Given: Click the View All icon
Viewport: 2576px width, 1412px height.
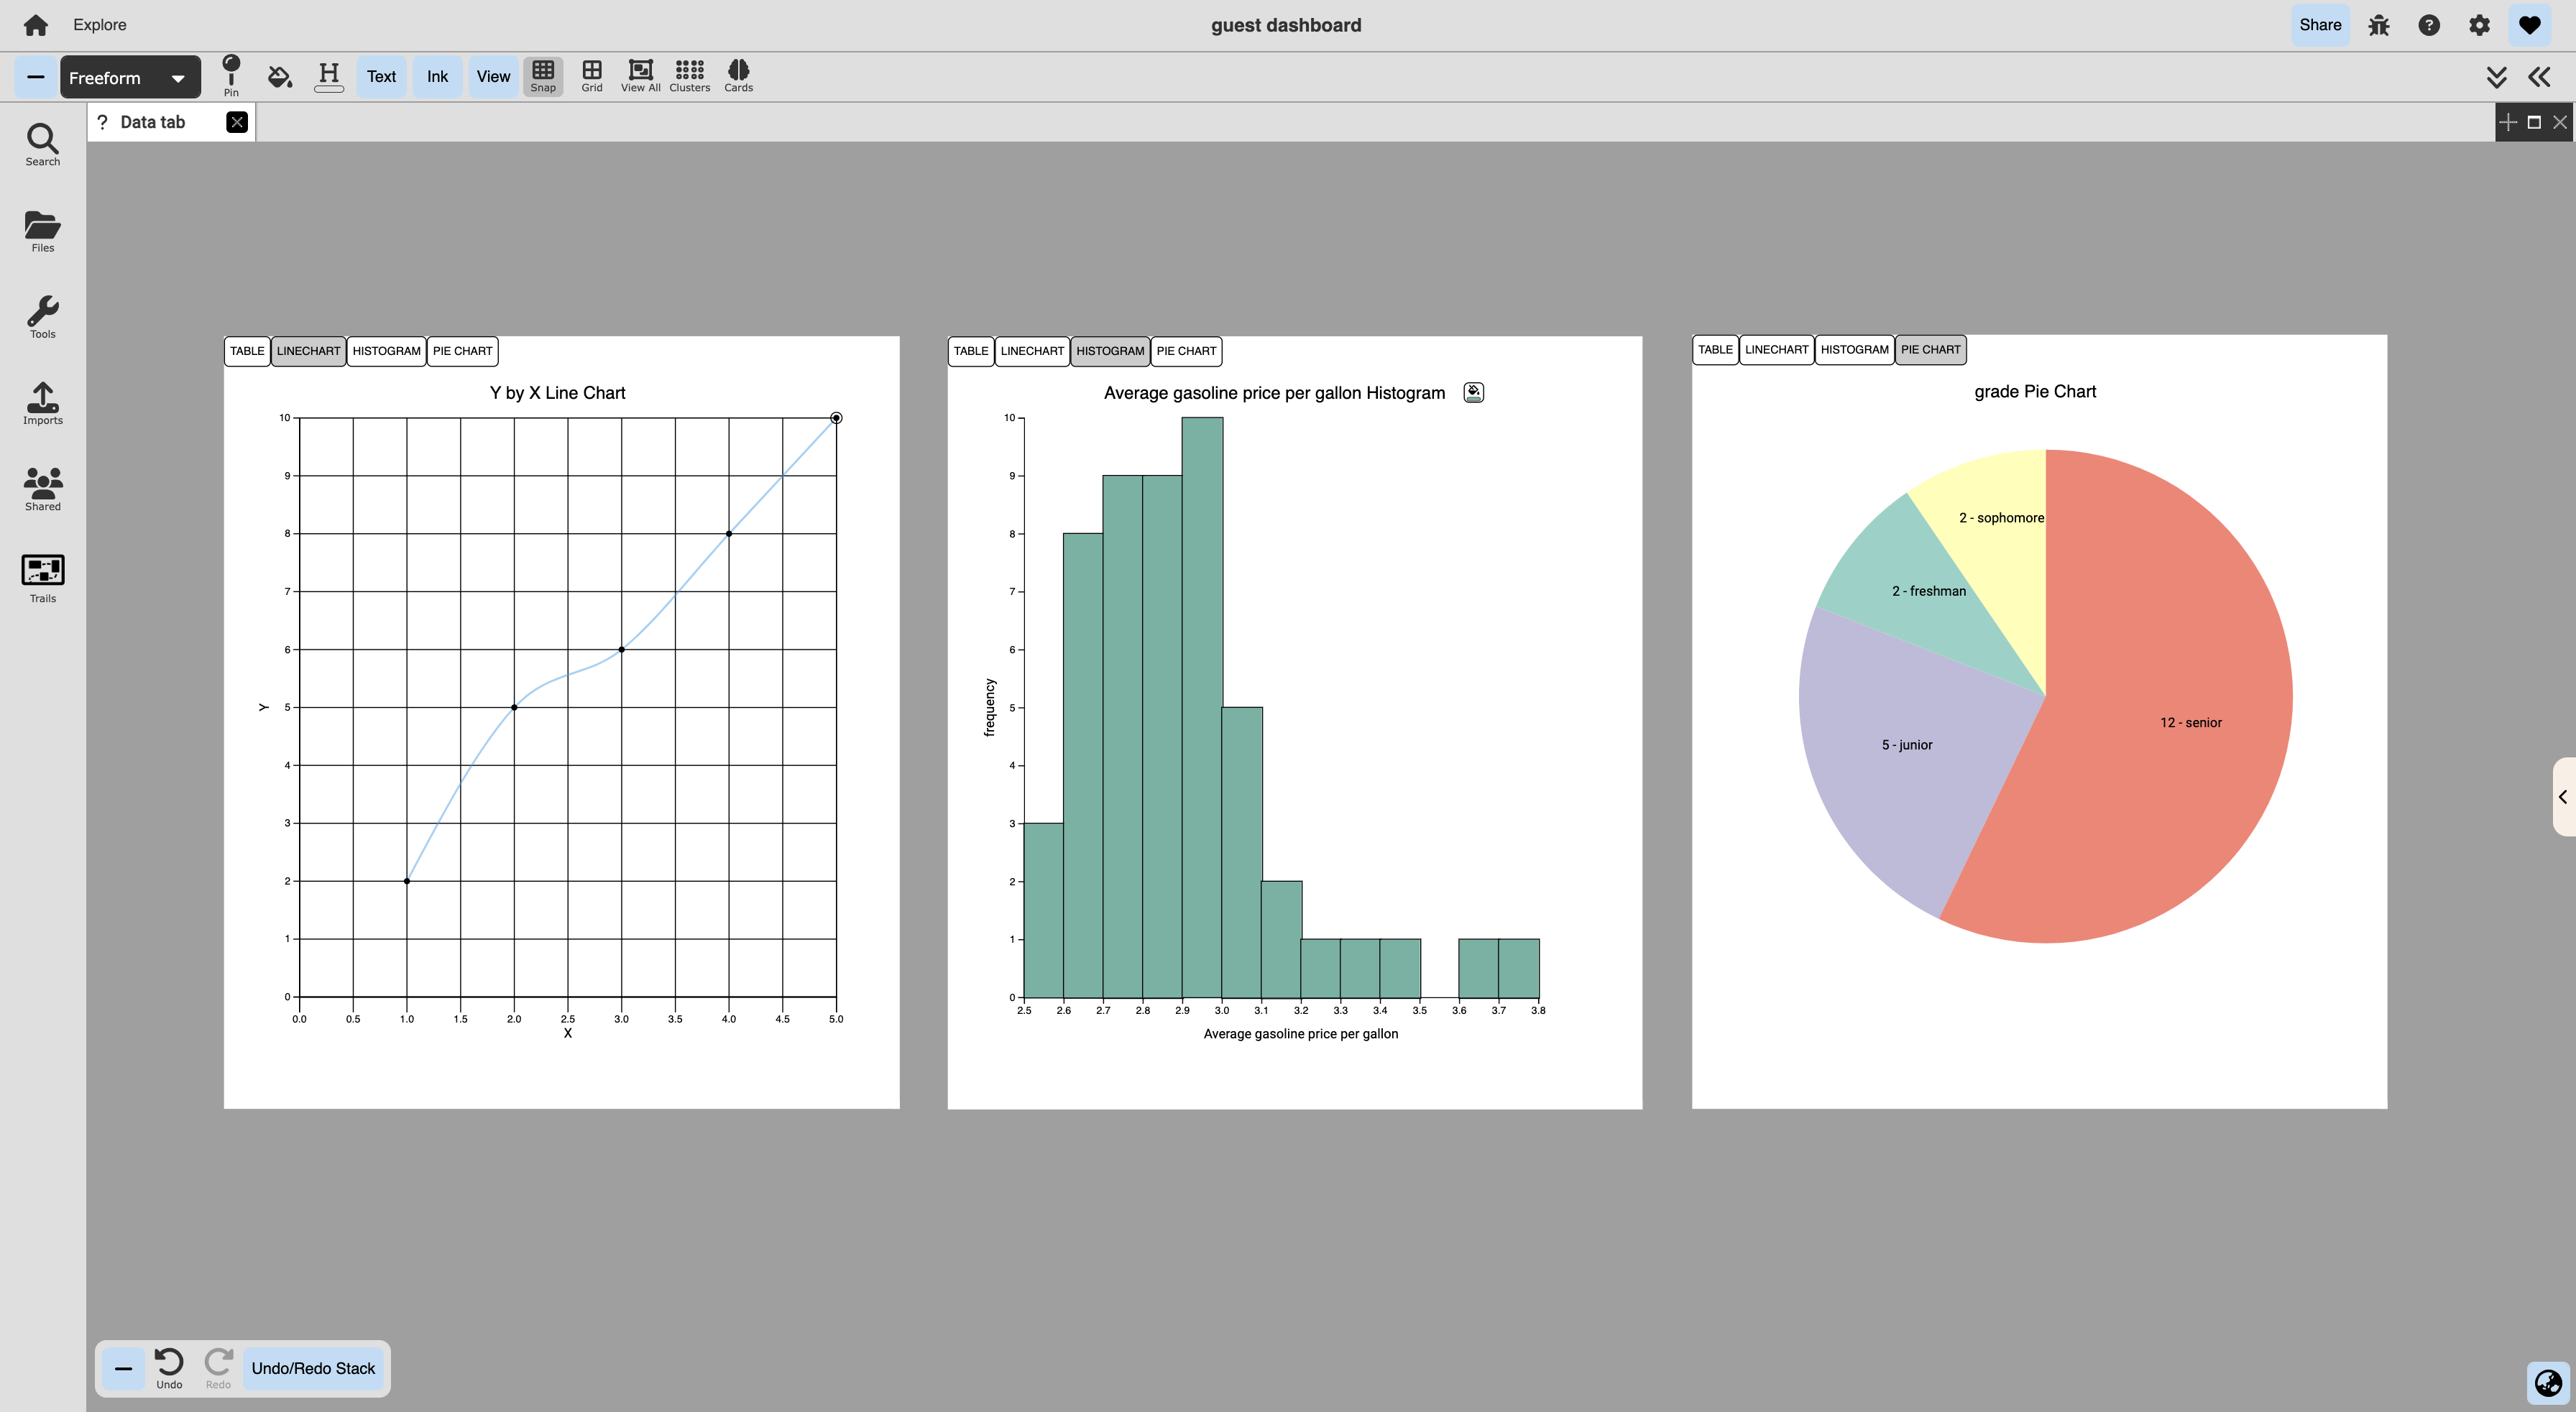Looking at the screenshot, I should [x=640, y=75].
